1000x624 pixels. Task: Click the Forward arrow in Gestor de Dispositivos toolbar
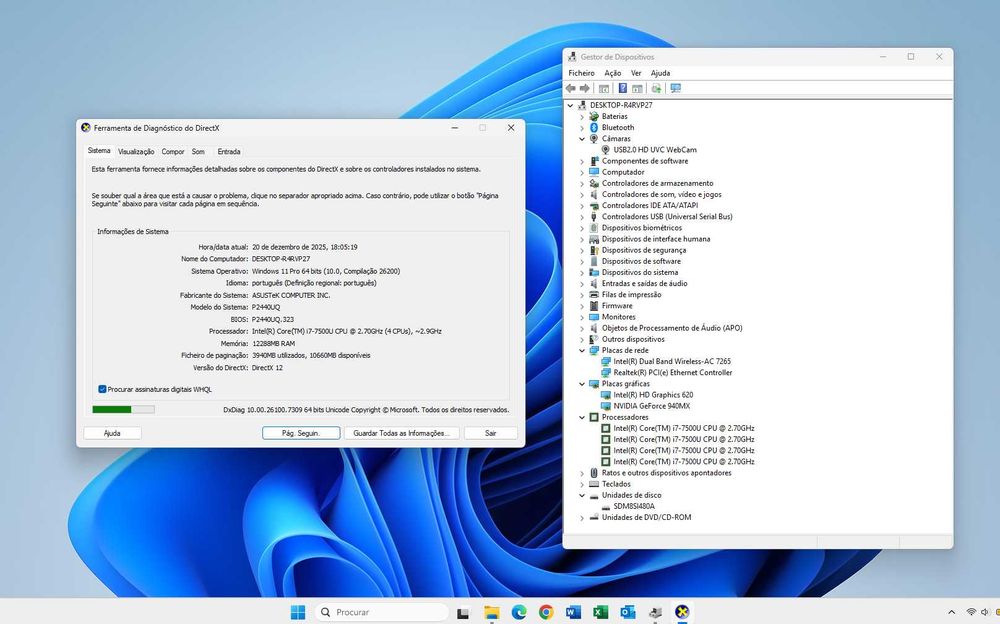point(584,88)
